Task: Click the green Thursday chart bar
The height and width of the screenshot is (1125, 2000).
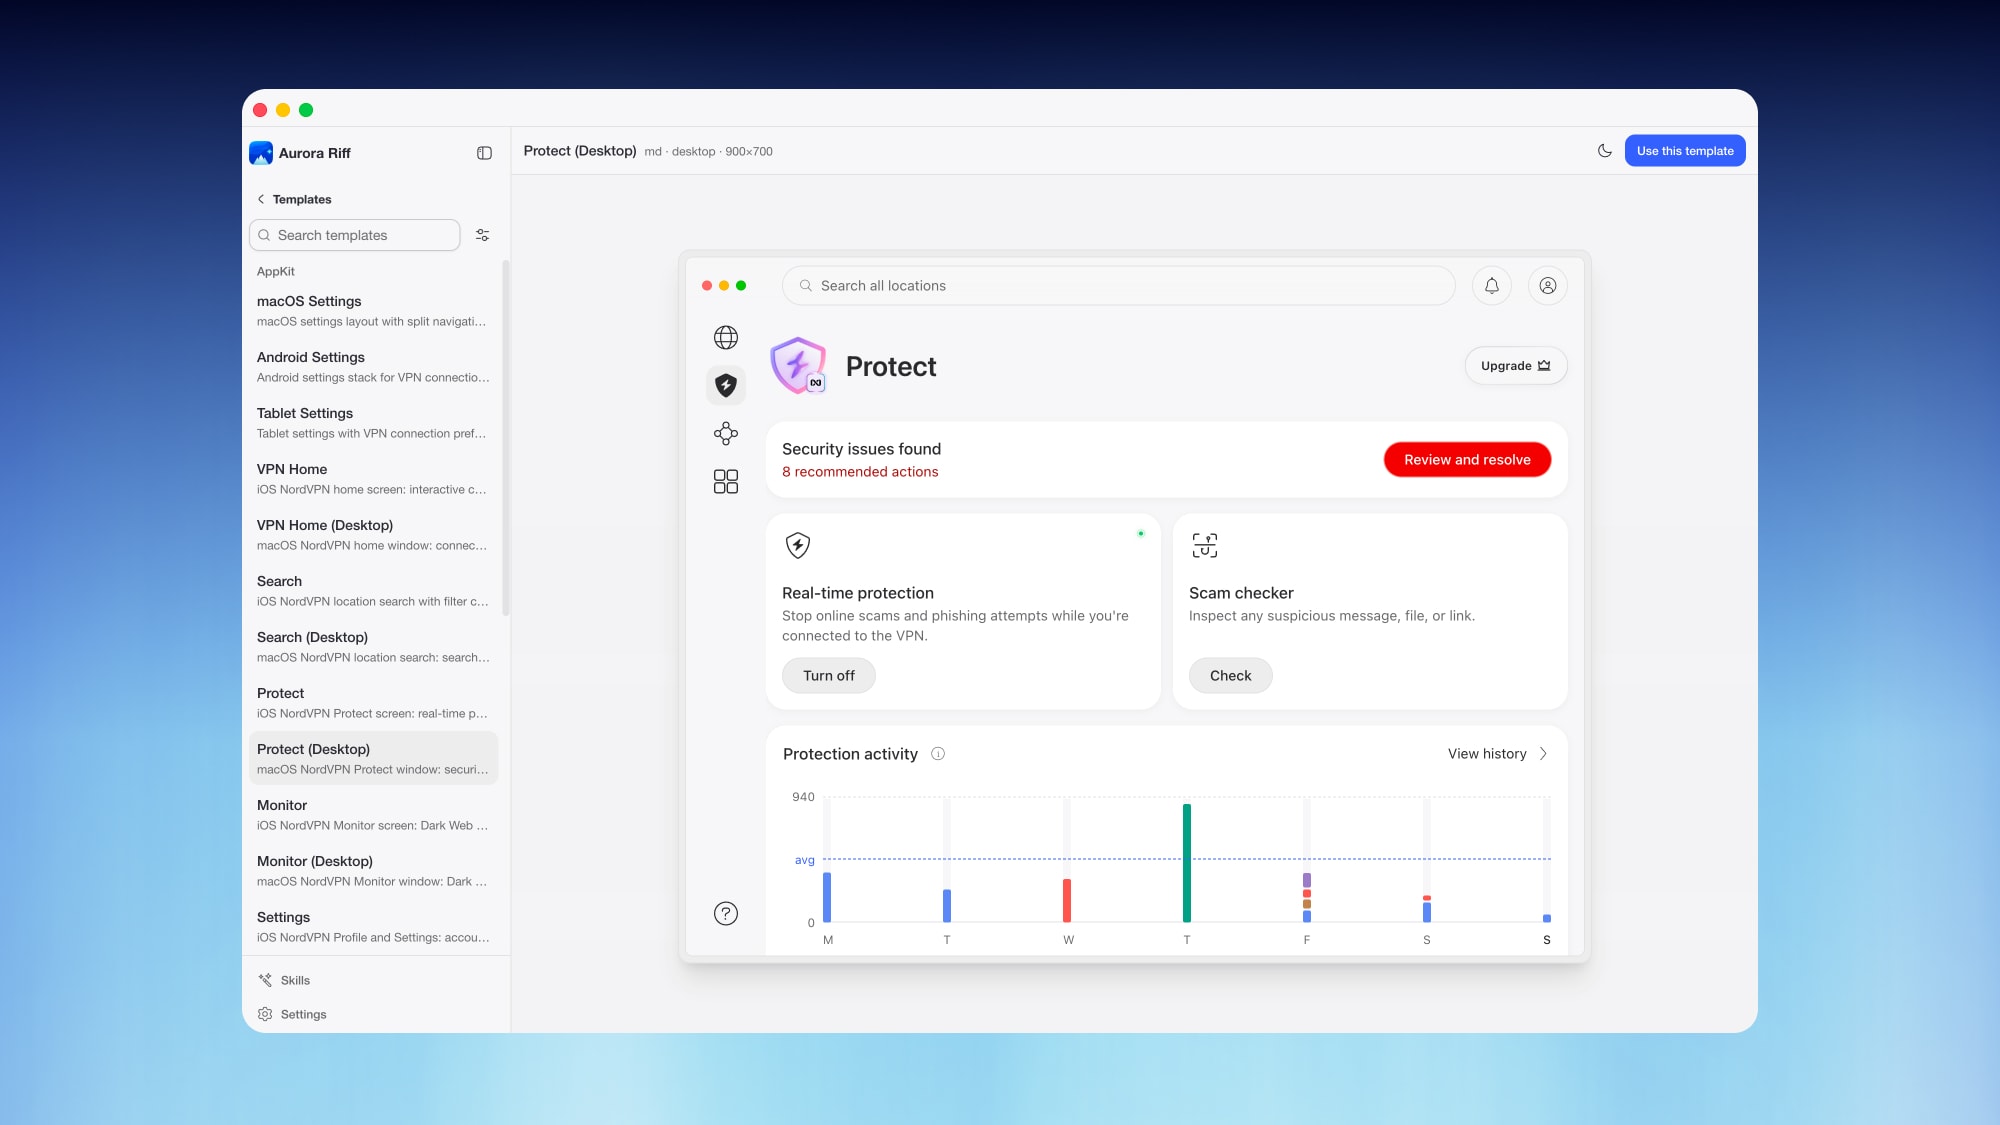Action: pos(1187,863)
